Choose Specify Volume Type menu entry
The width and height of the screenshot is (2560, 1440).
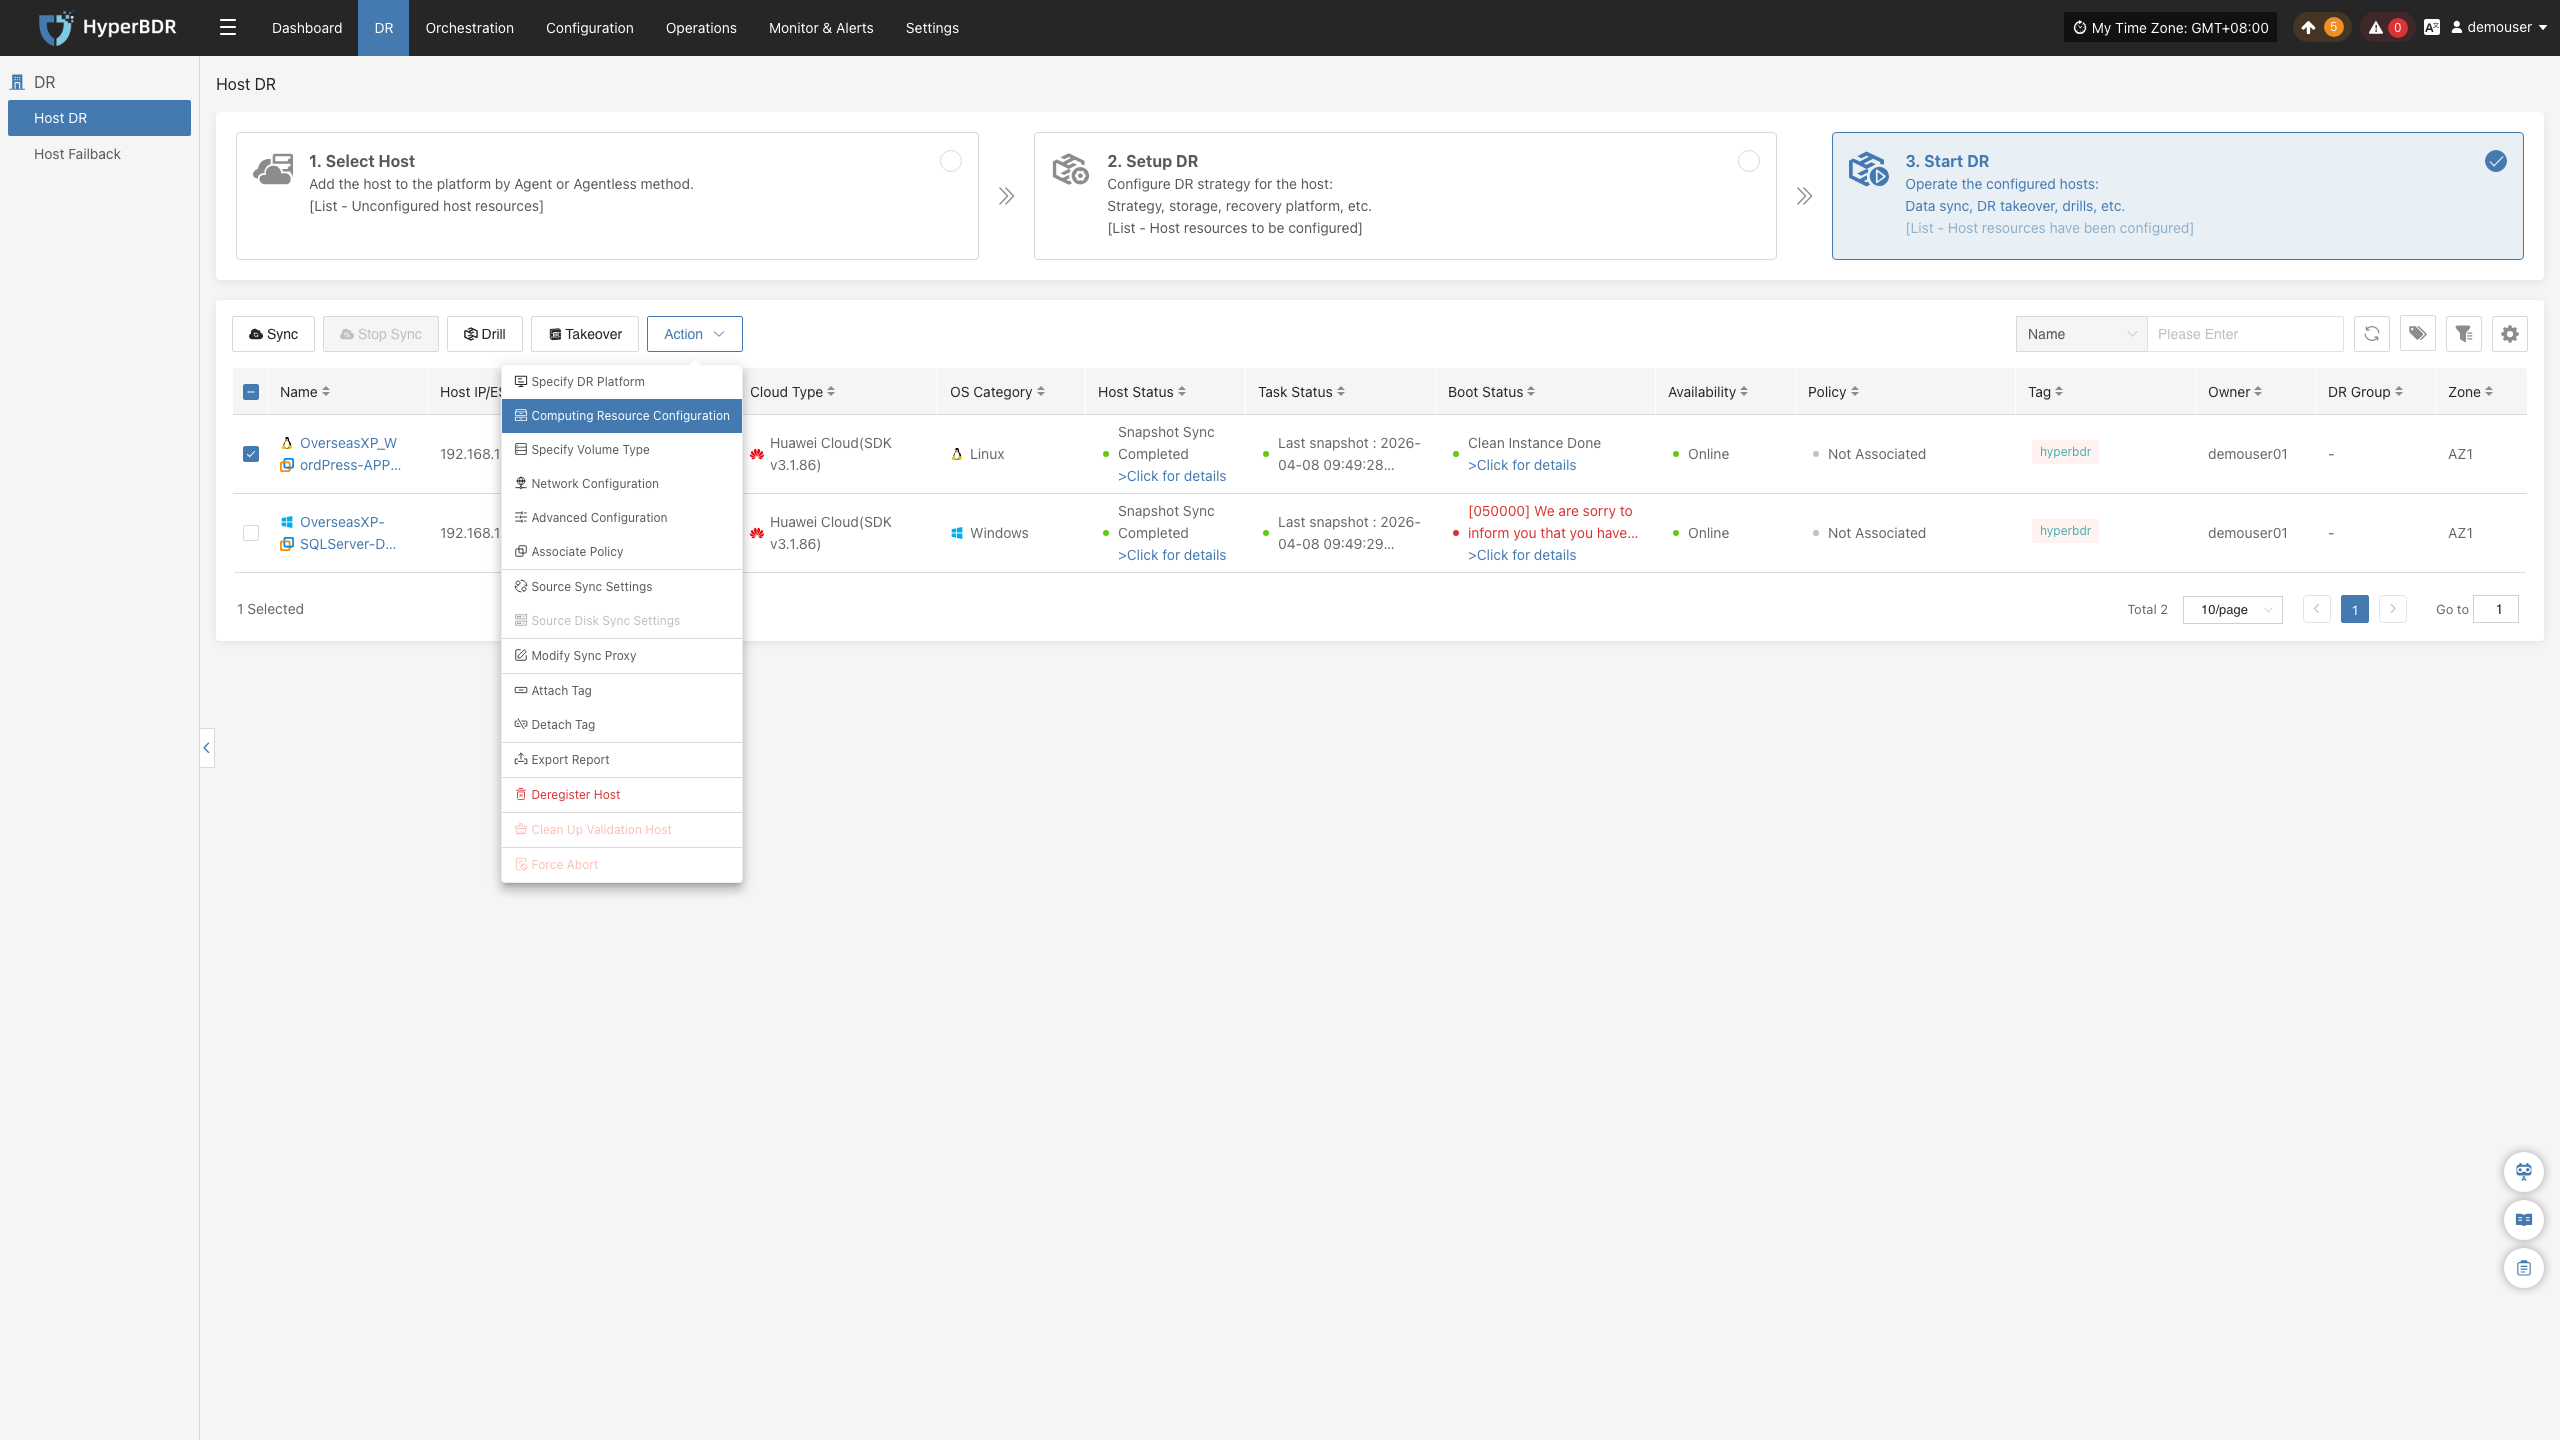[622, 449]
